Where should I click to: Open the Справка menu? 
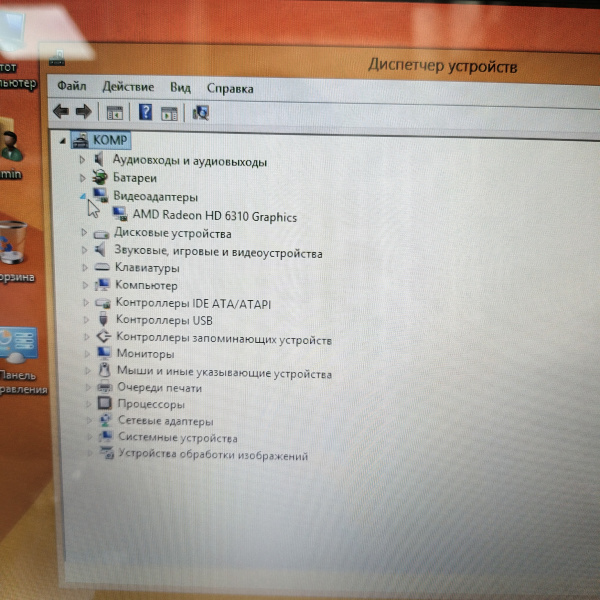[230, 88]
